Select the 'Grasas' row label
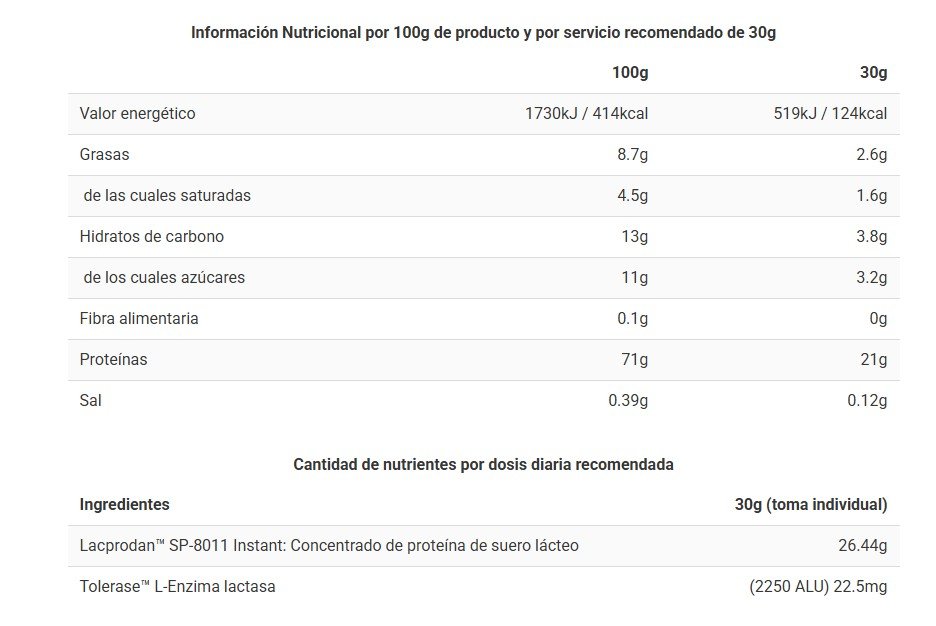The image size is (936, 626). pos(105,155)
